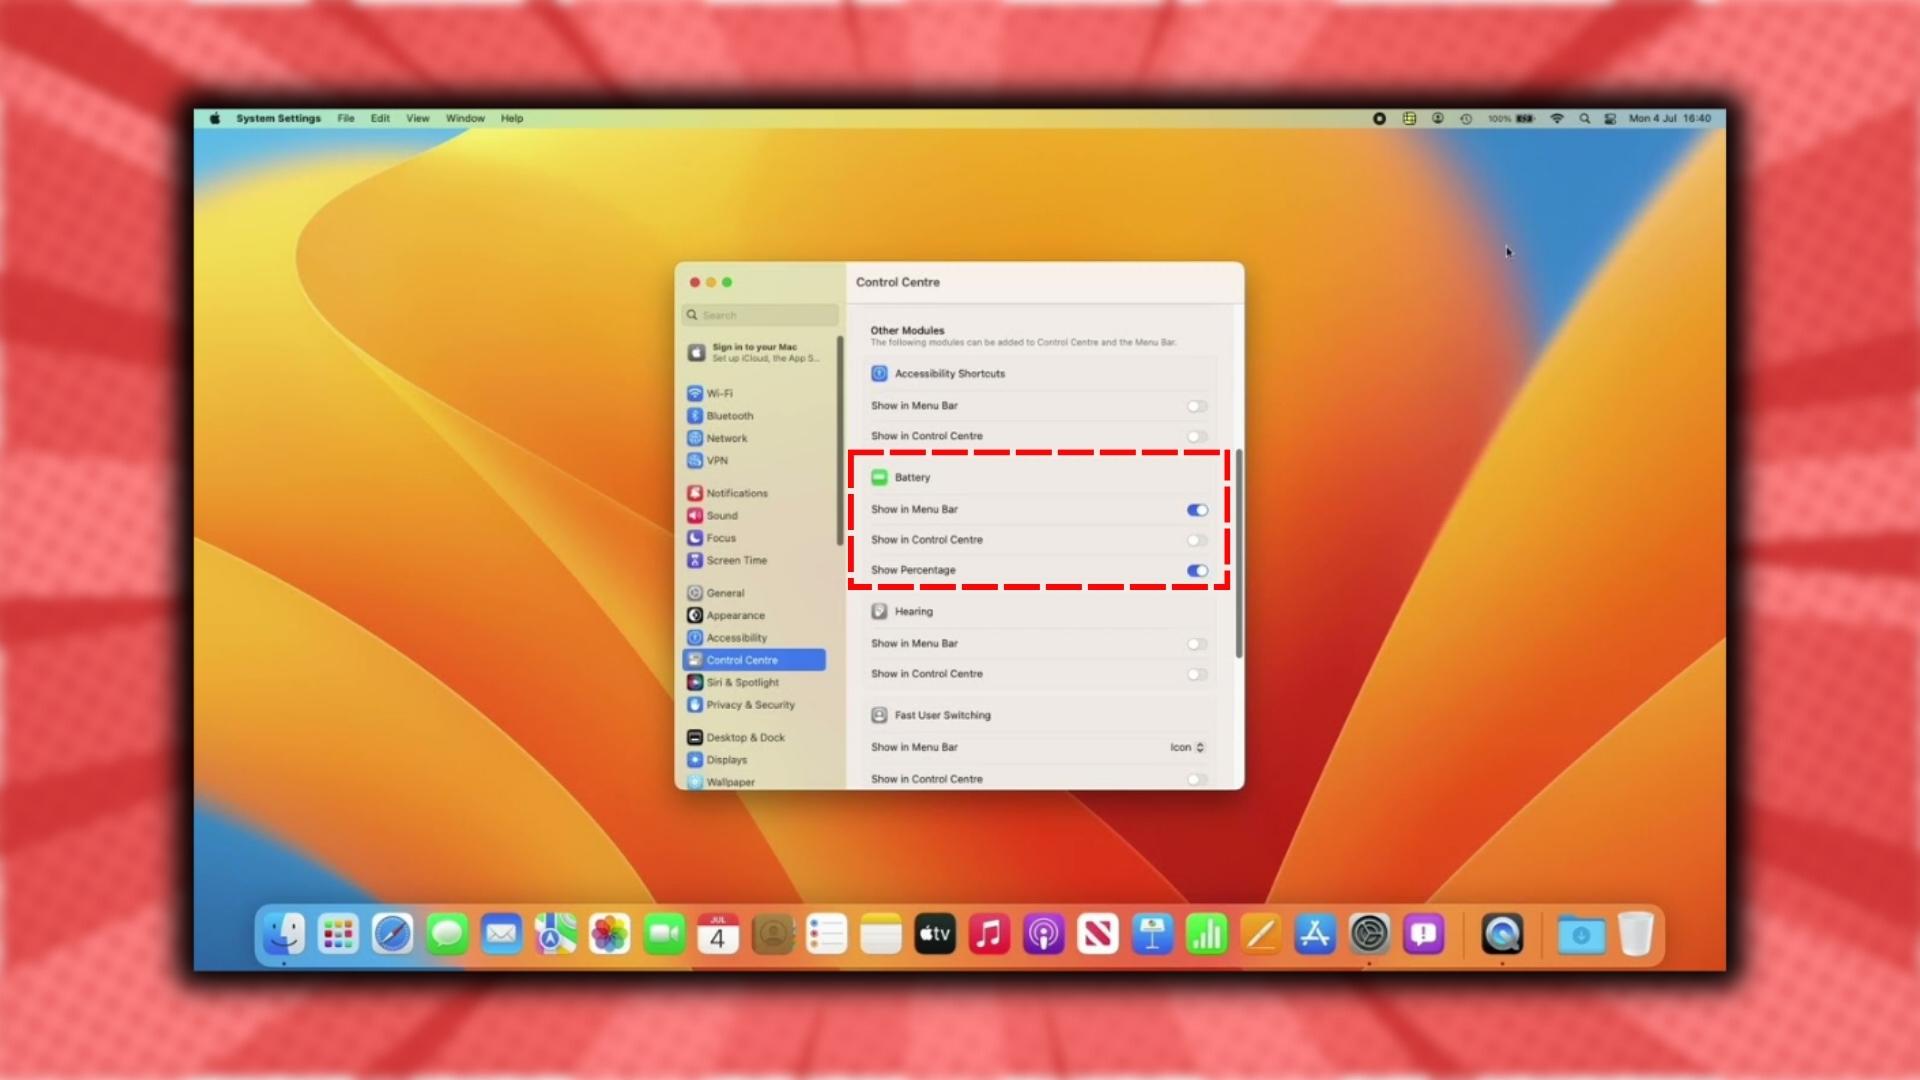1920x1080 pixels.
Task: Open Mail from the Dock
Action: pos(501,935)
